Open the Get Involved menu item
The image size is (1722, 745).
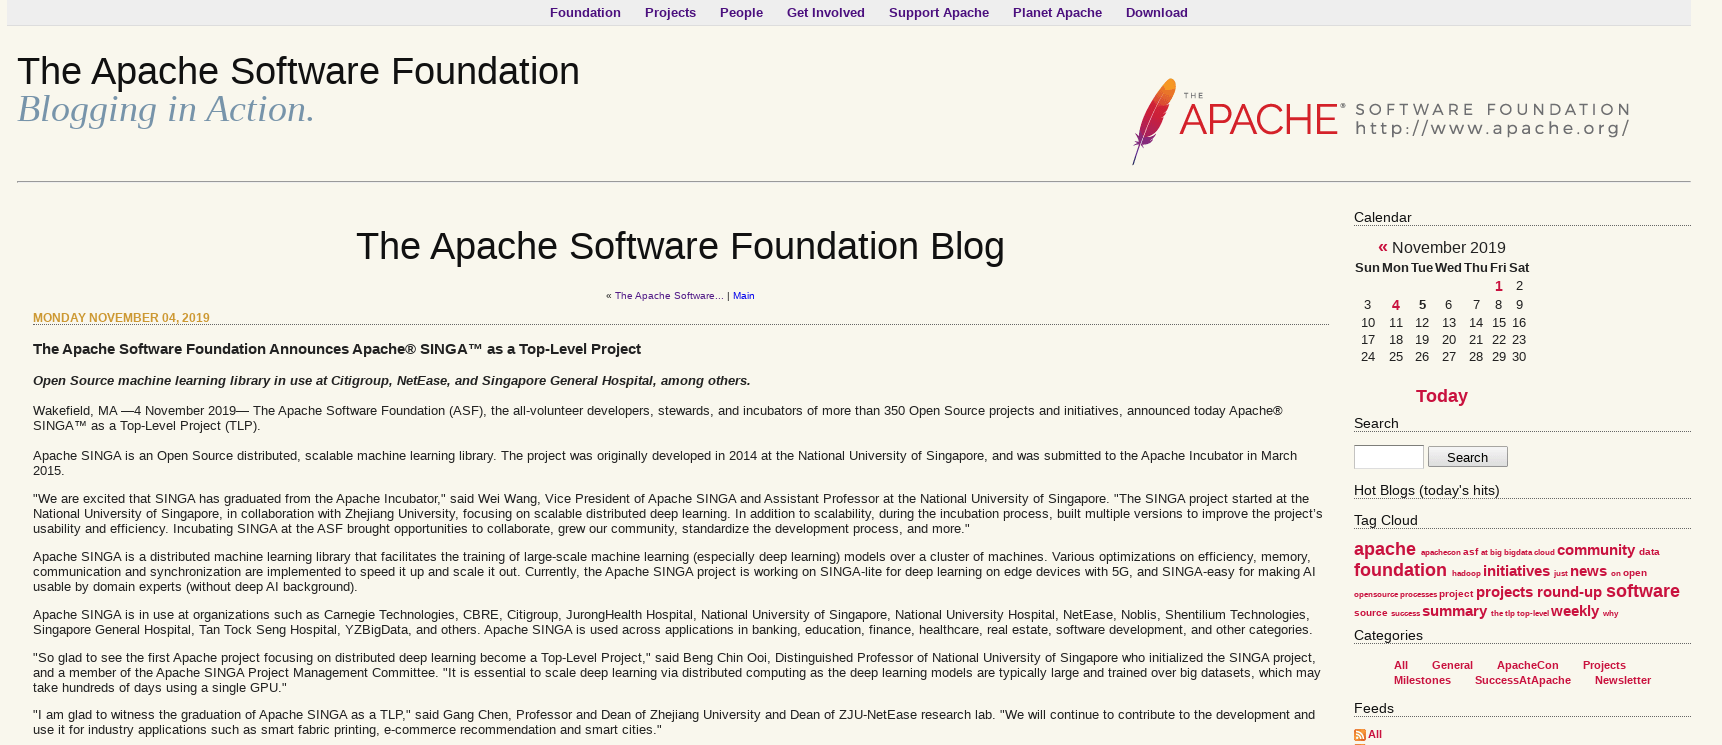[825, 12]
